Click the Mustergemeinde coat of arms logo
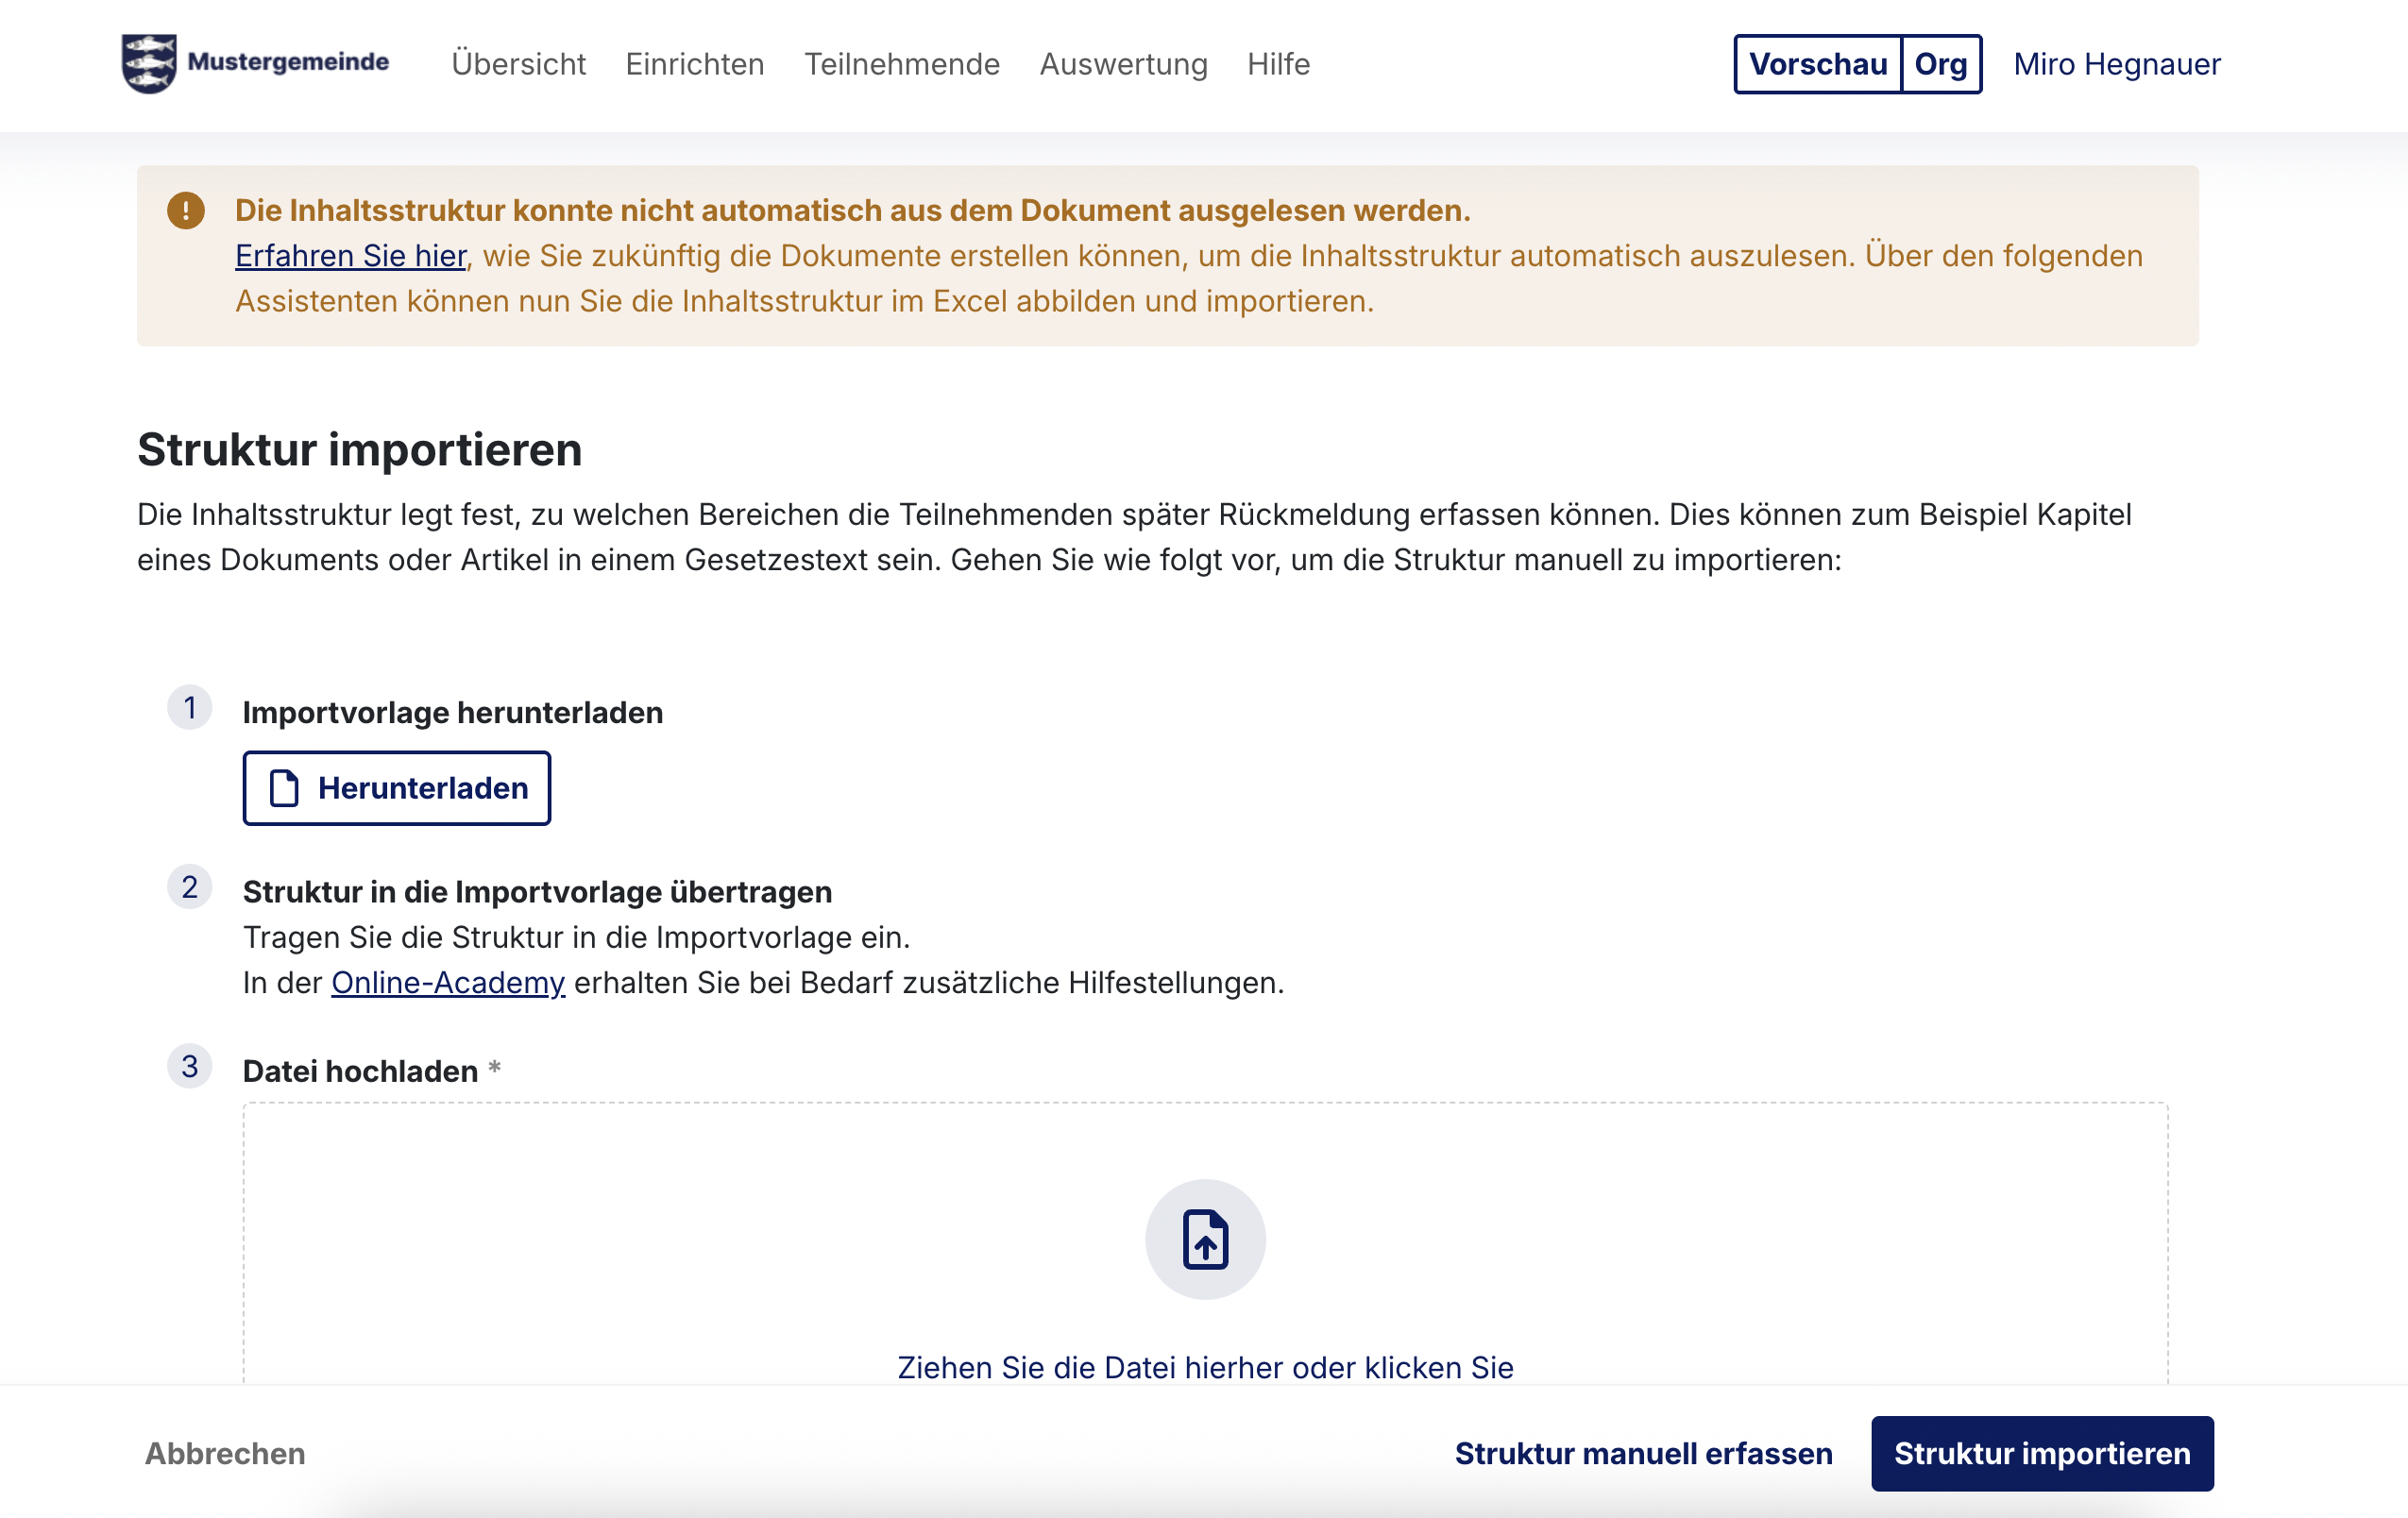2408x1518 pixels. [149, 63]
